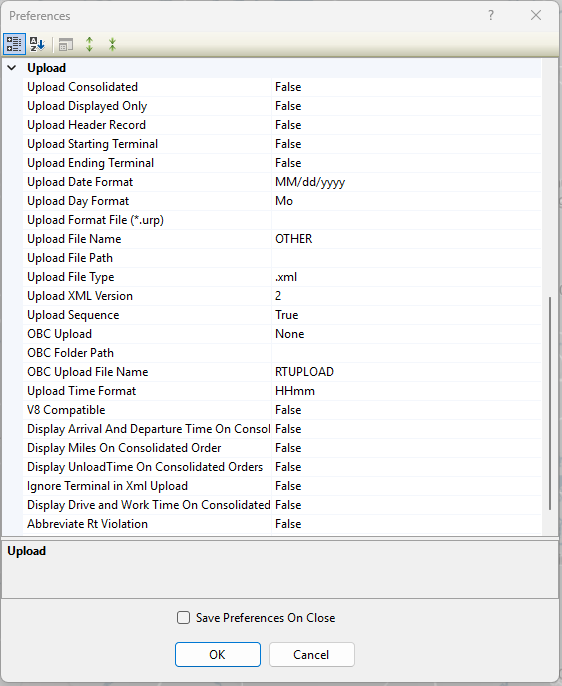The image size is (562, 686).
Task: Change Ignore Terminal in Xml Upload value
Action: (406, 486)
